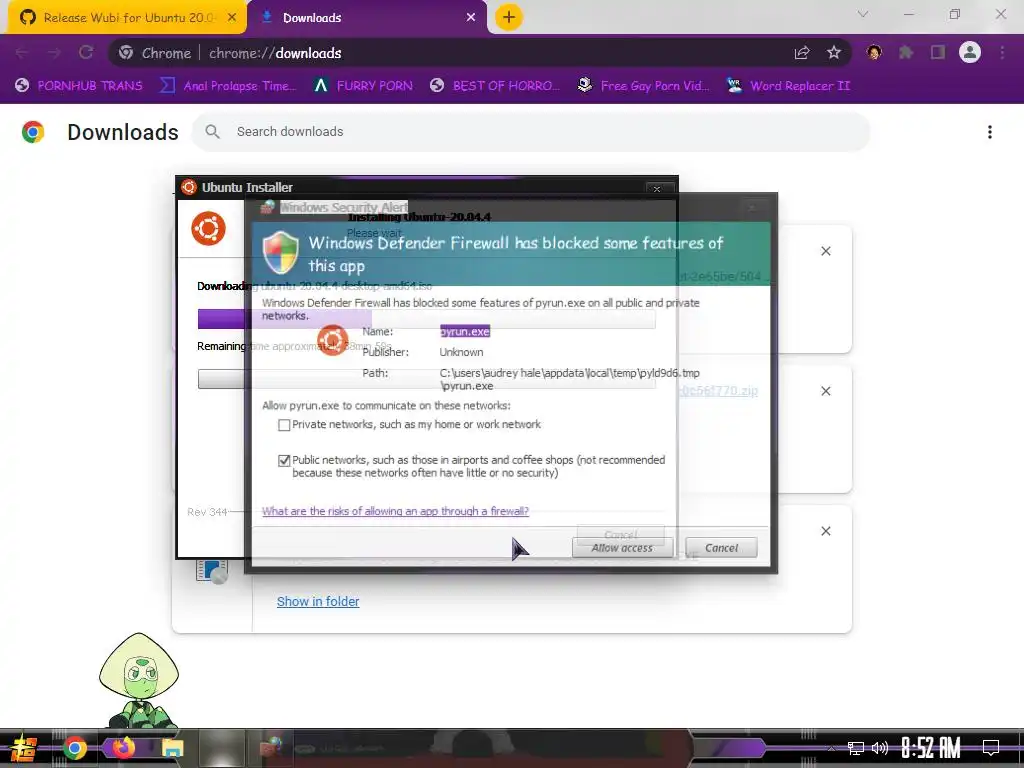The image size is (1024, 768).
Task: Click the network icon in system tray
Action: point(856,748)
